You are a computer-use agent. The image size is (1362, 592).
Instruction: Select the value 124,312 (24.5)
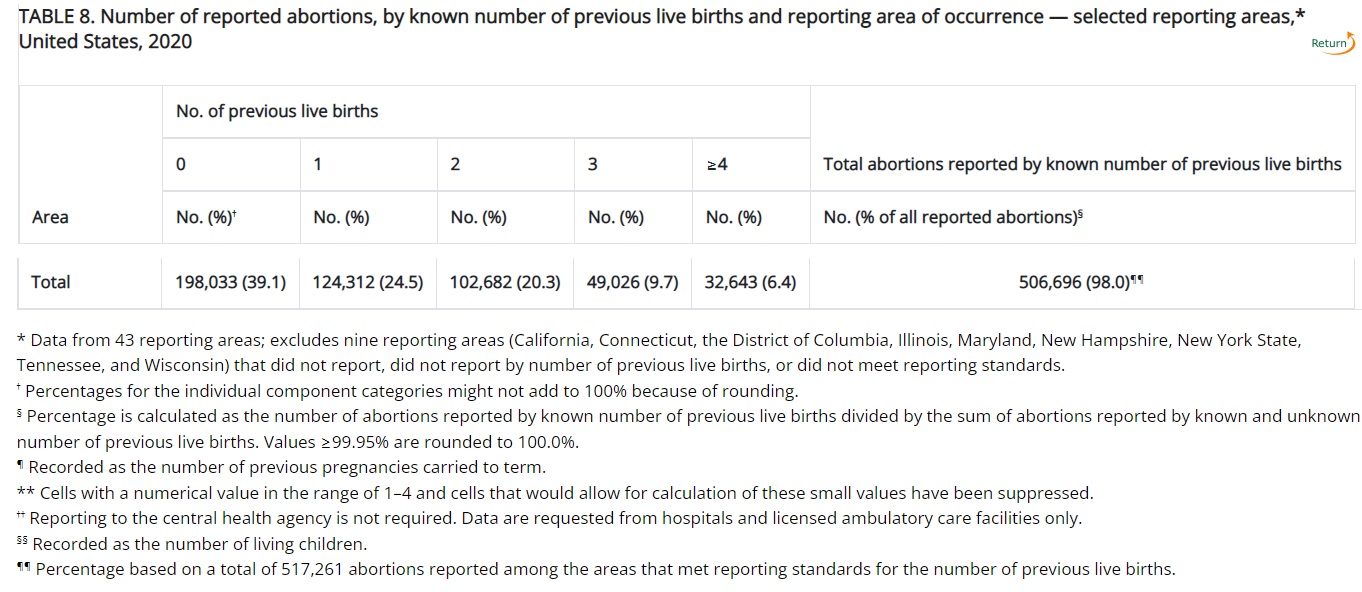click(x=366, y=282)
